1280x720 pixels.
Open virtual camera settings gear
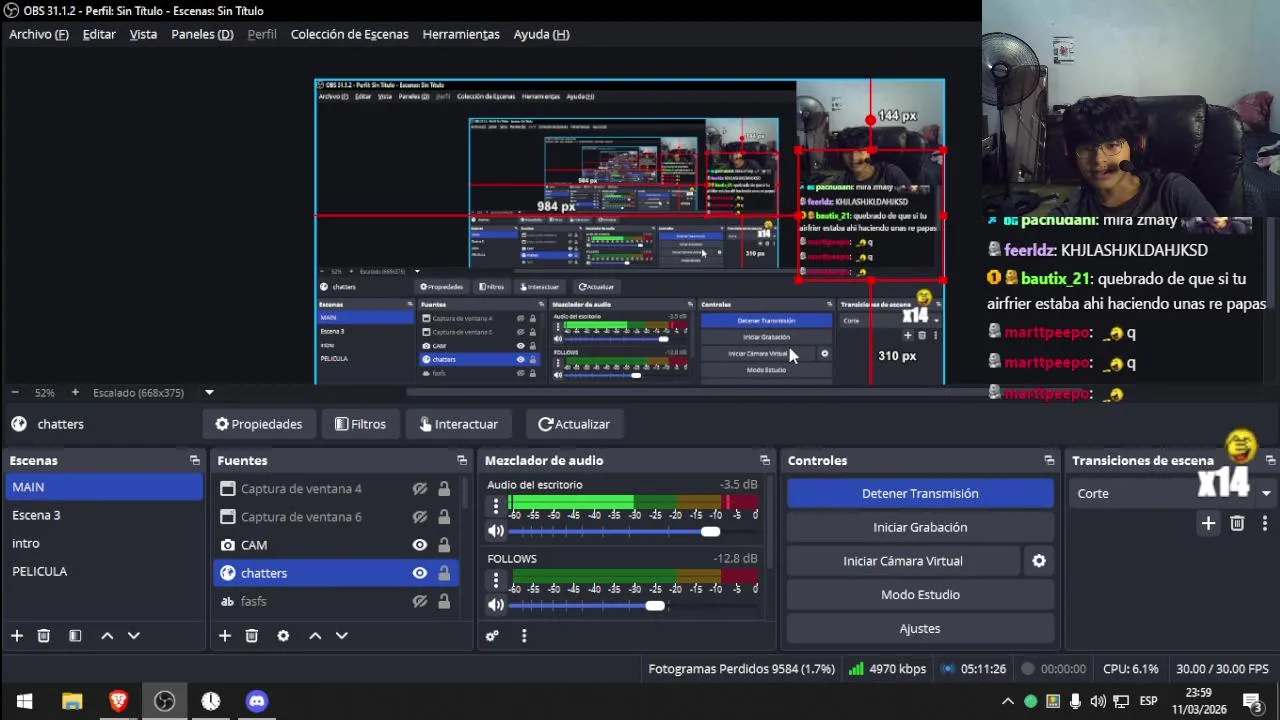(x=1039, y=561)
